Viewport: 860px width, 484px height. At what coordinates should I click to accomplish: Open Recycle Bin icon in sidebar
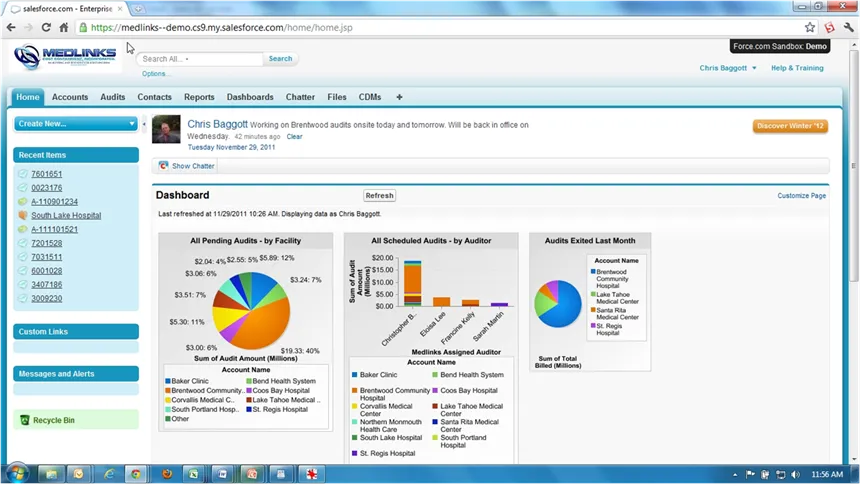point(25,420)
